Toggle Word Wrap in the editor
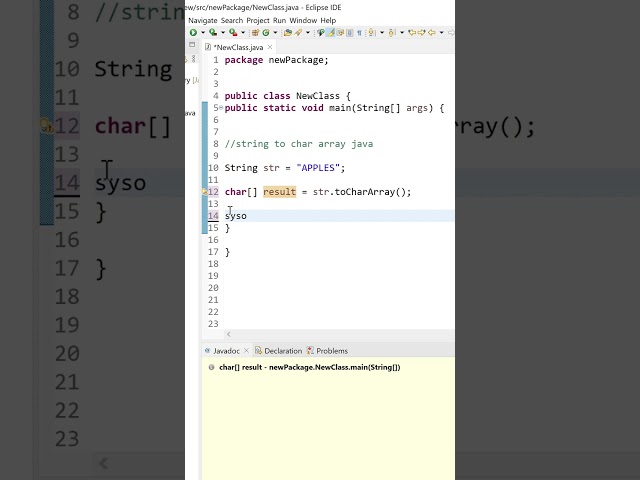640x480 pixels. tap(340, 33)
